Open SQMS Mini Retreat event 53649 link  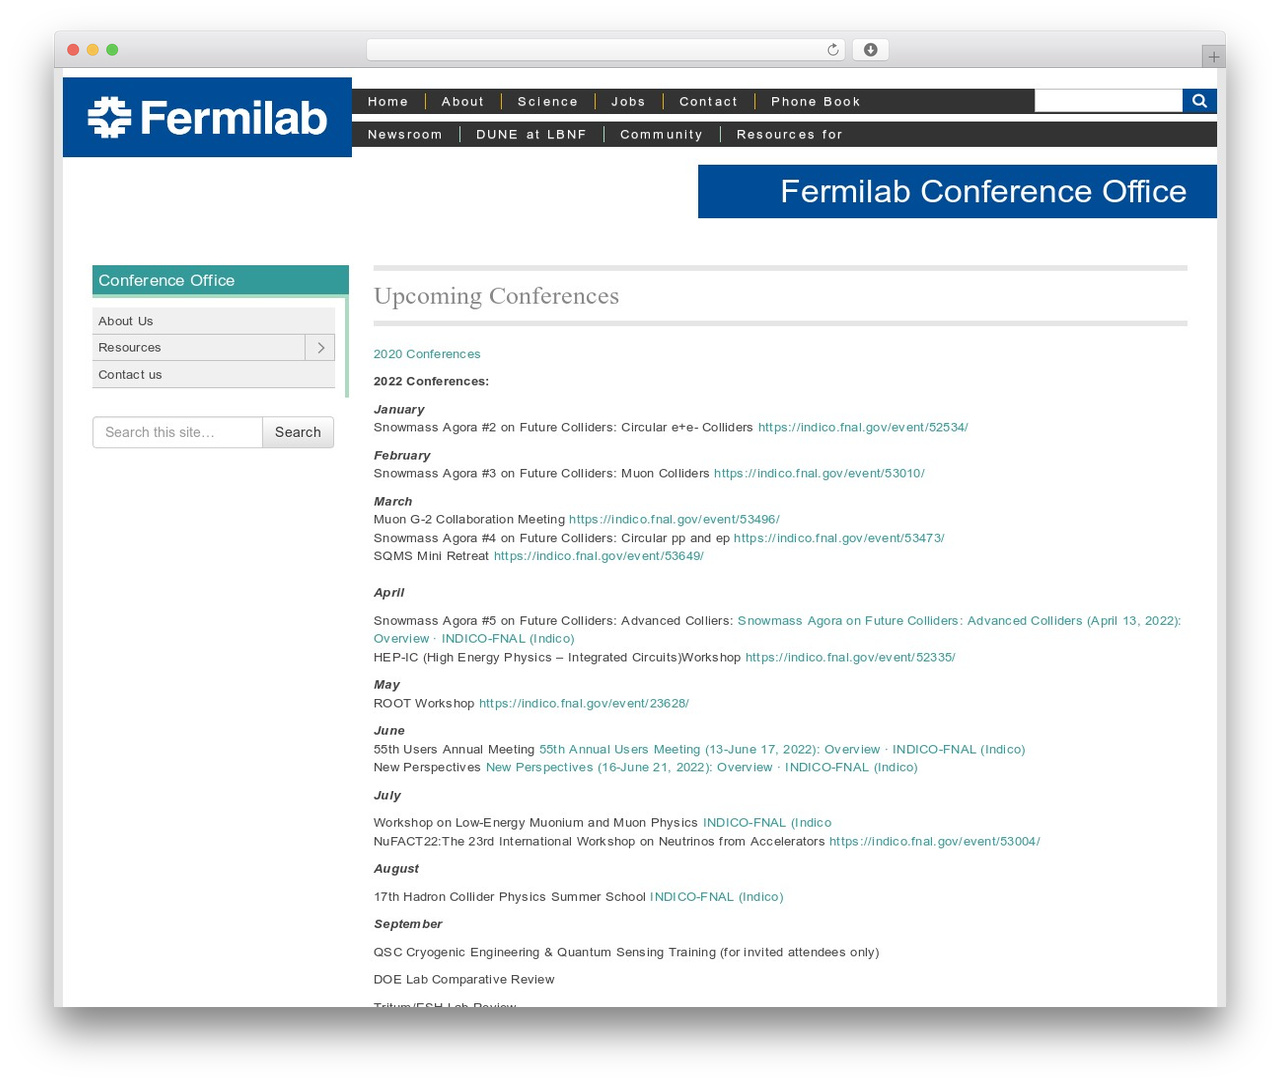coord(599,556)
